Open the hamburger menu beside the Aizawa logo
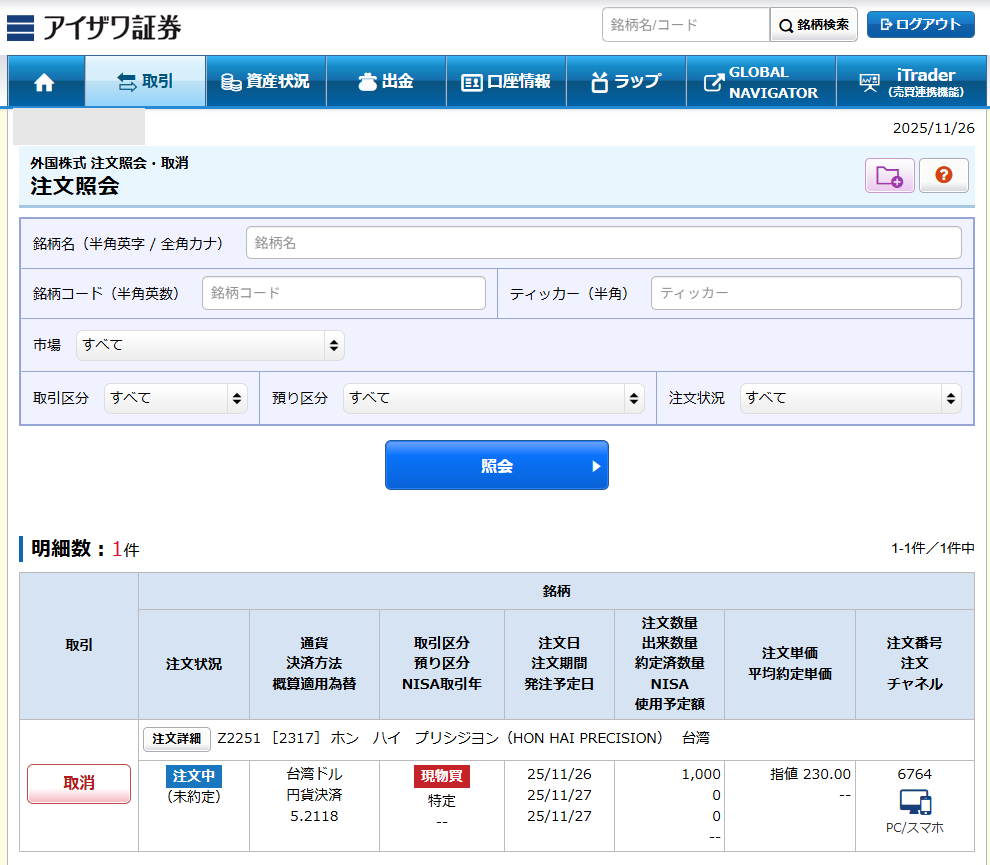This screenshot has height=865, width=990. pyautogui.click(x=20, y=27)
